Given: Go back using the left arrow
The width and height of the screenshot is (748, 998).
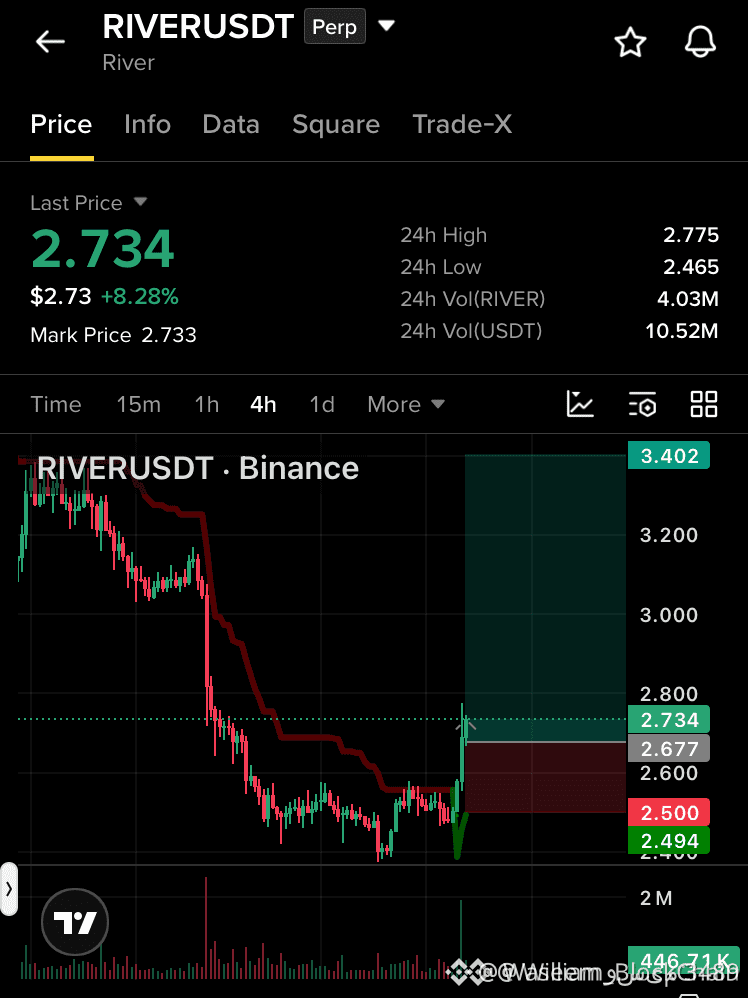Looking at the screenshot, I should click(x=50, y=42).
